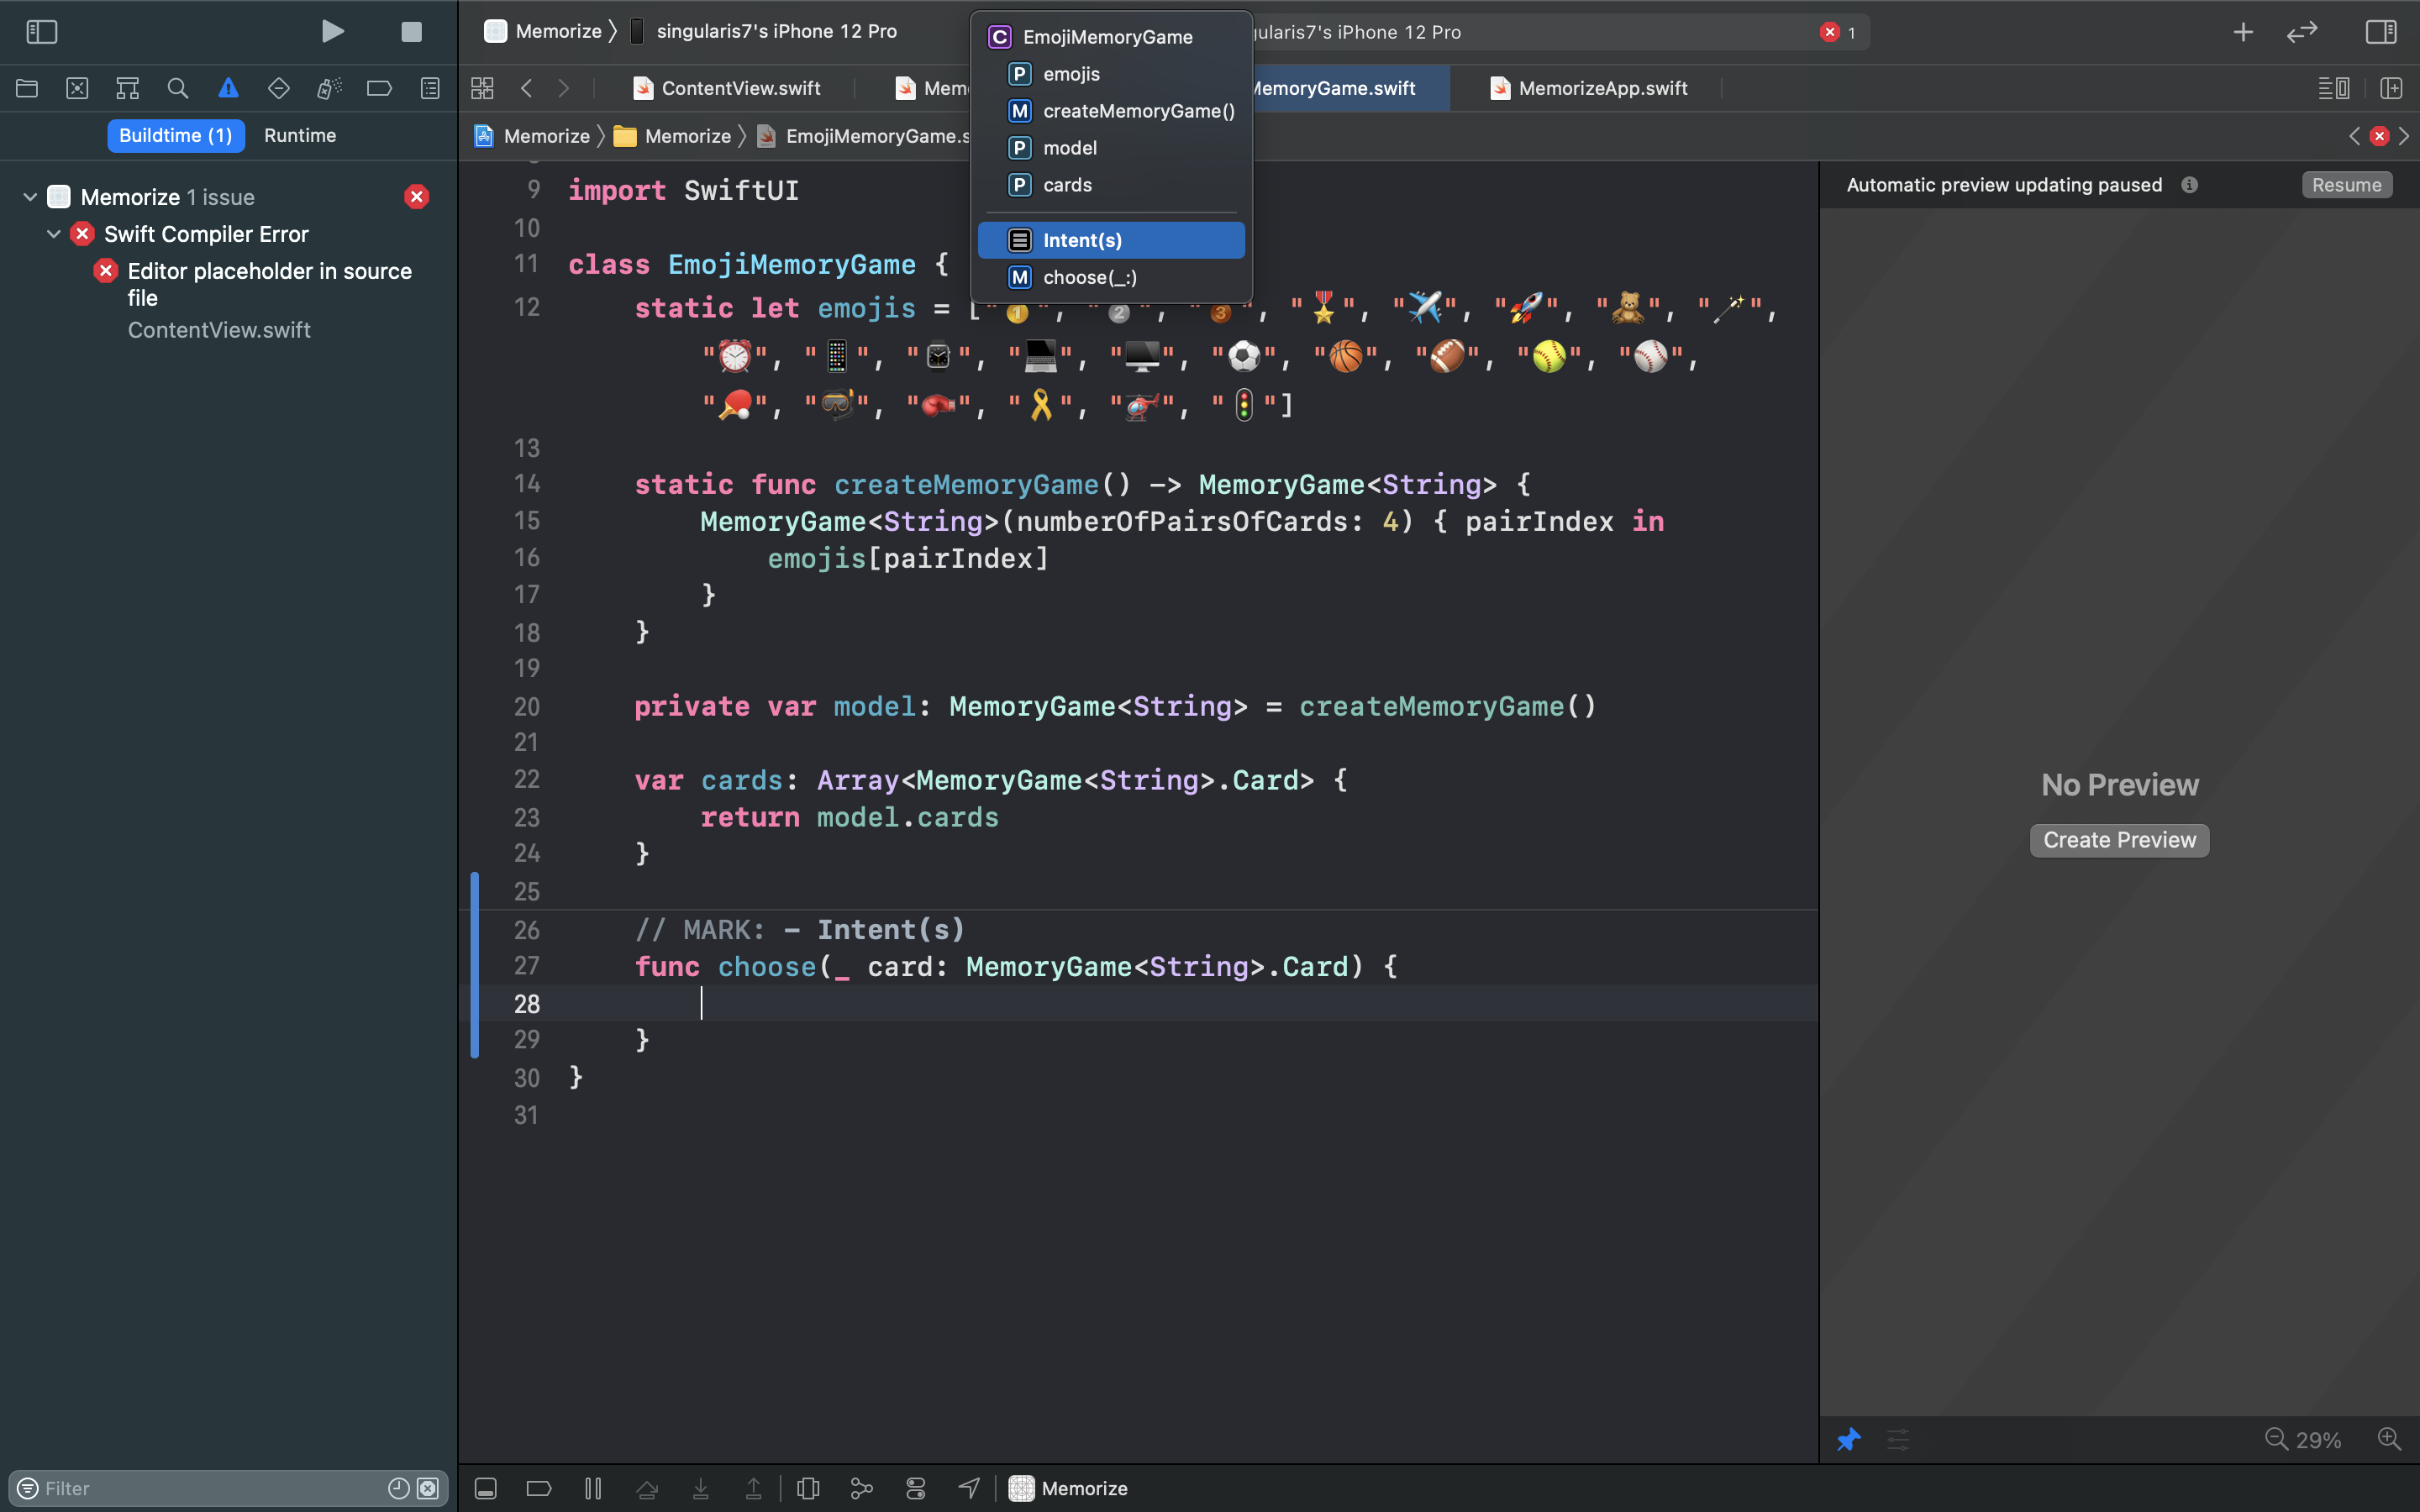
Task: Open the related items grid icon
Action: pyautogui.click(x=482, y=88)
